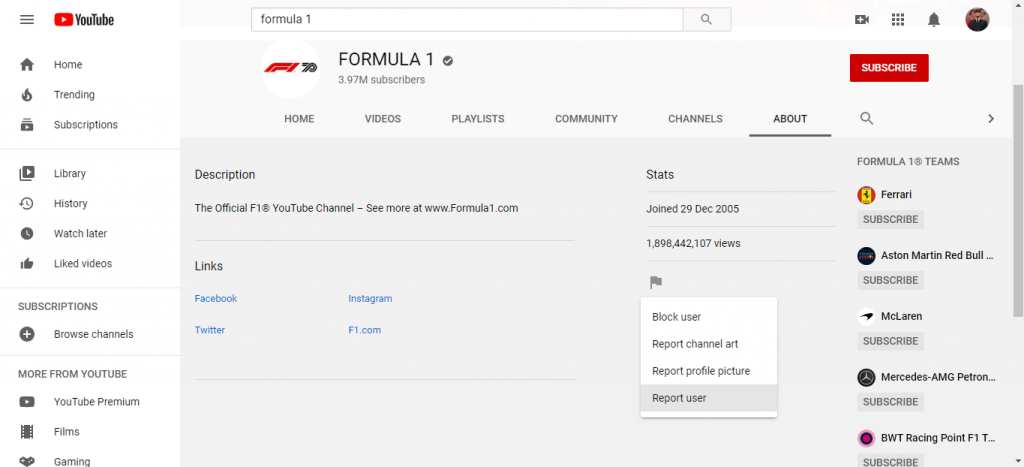Open the Twitter link
The image size is (1024, 467).
point(210,330)
